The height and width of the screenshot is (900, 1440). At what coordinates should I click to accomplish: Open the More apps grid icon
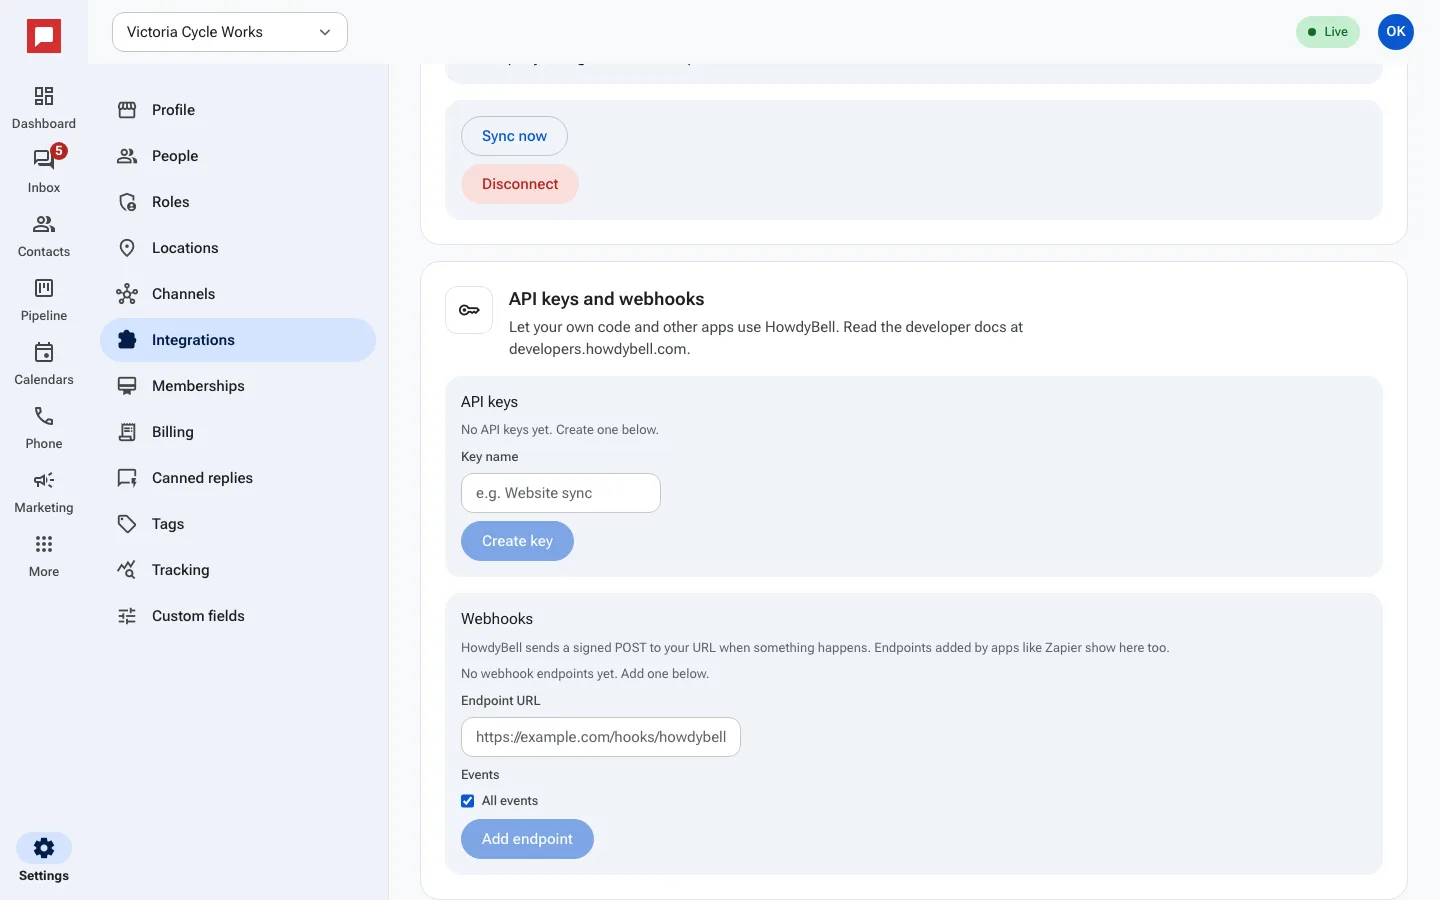44,544
